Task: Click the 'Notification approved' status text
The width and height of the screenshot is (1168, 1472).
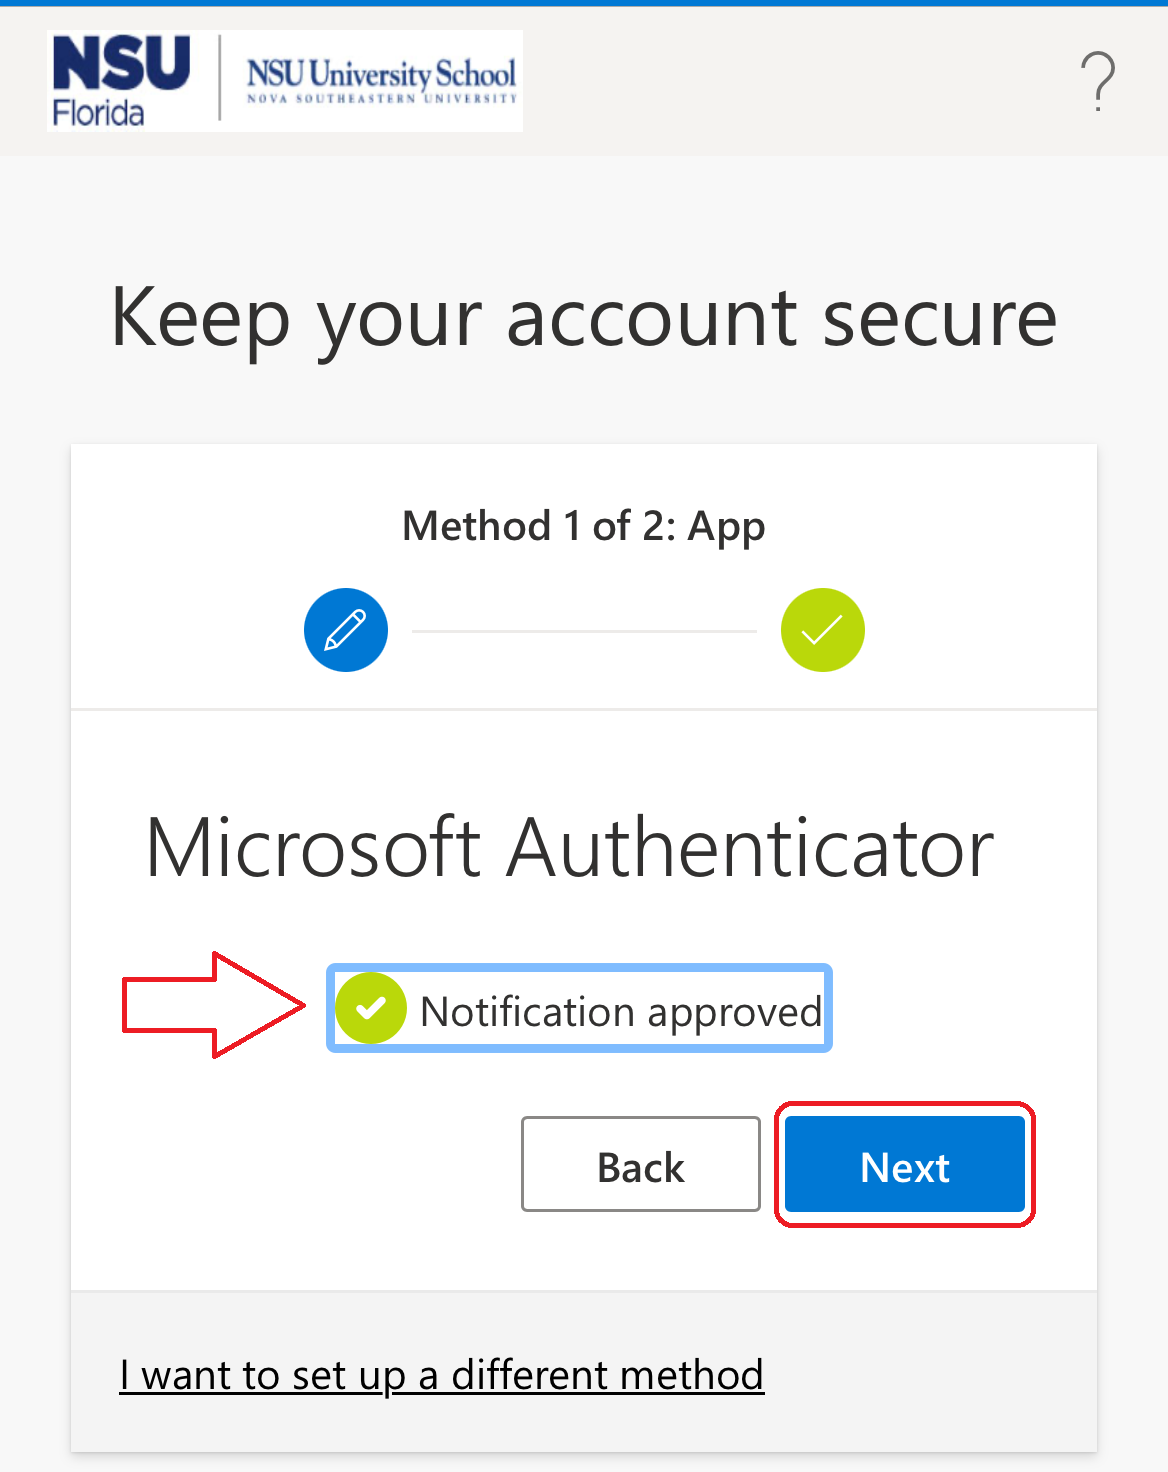Action: [620, 1012]
